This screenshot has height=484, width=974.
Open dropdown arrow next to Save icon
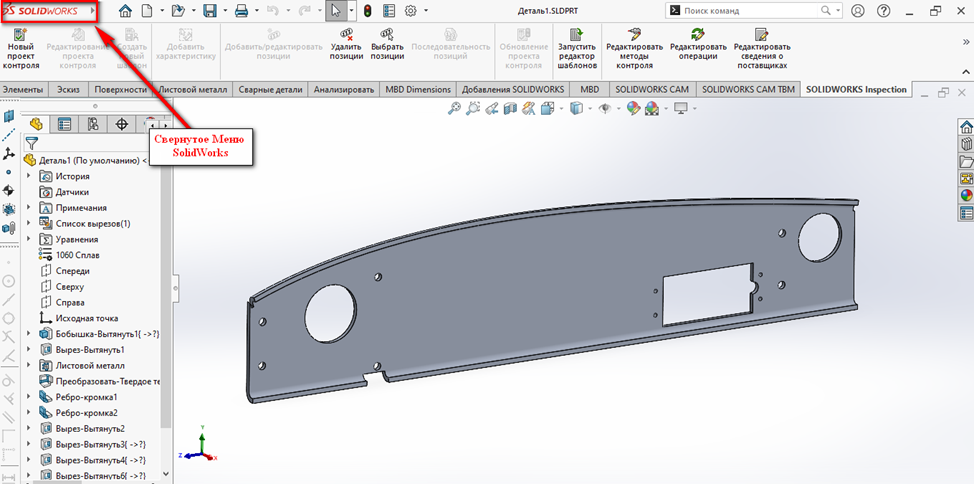point(225,11)
